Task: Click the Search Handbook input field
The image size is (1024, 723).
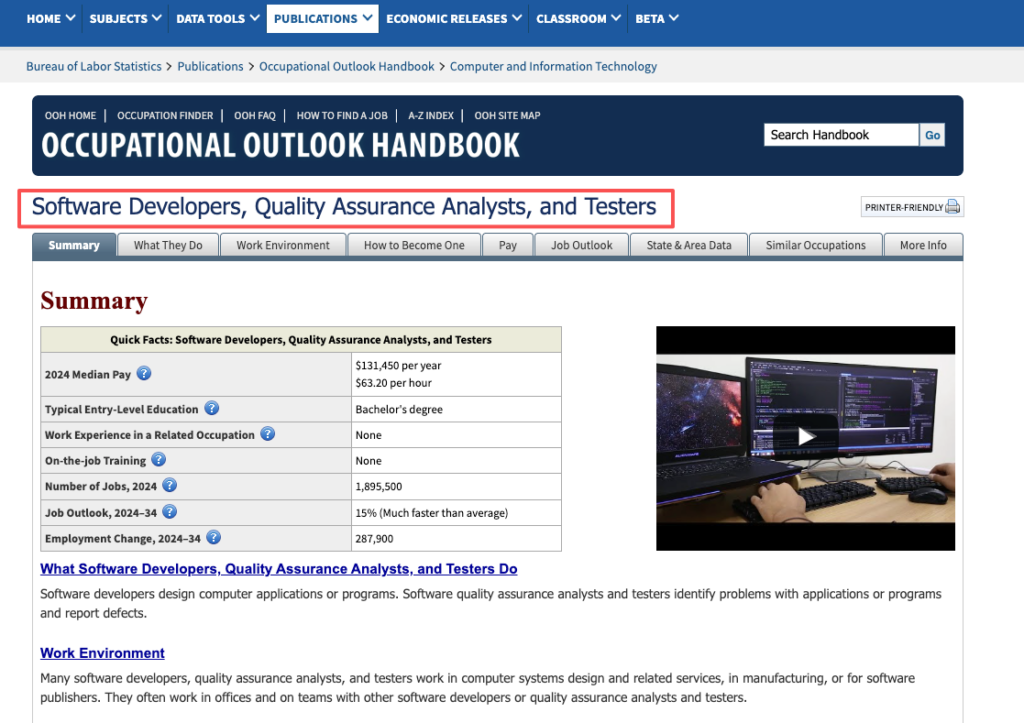Action: (840, 134)
